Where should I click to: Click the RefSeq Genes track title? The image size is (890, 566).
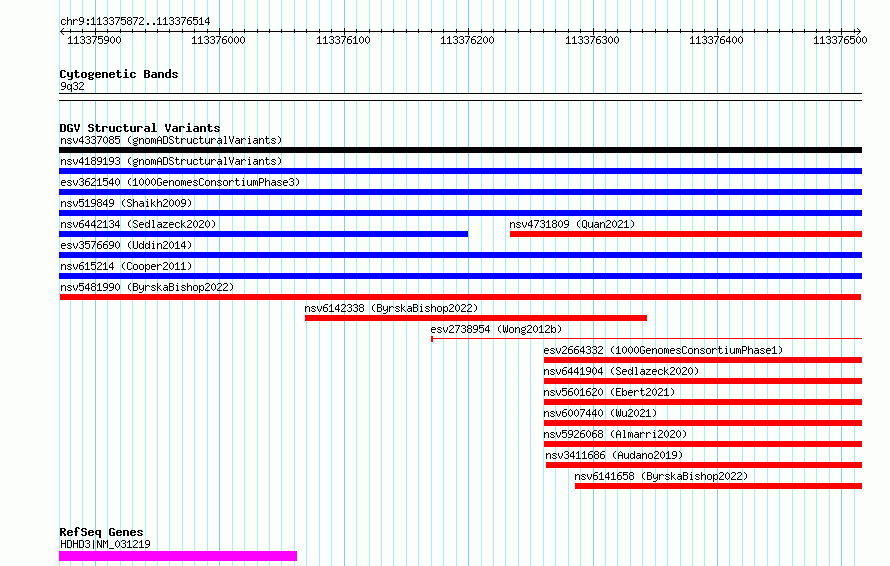pyautogui.click(x=101, y=533)
